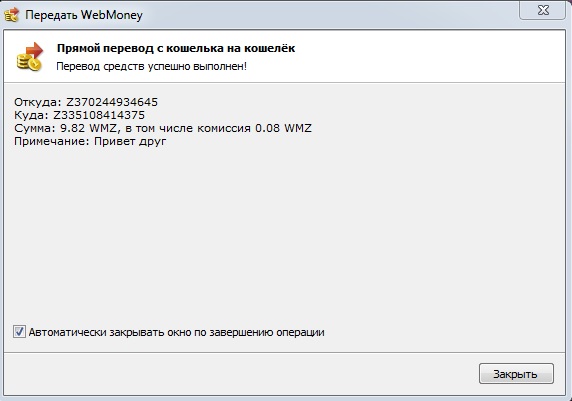Viewport: 572px width, 401px height.
Task: Click the 'Примечание:' label
Action: (x=52, y=142)
